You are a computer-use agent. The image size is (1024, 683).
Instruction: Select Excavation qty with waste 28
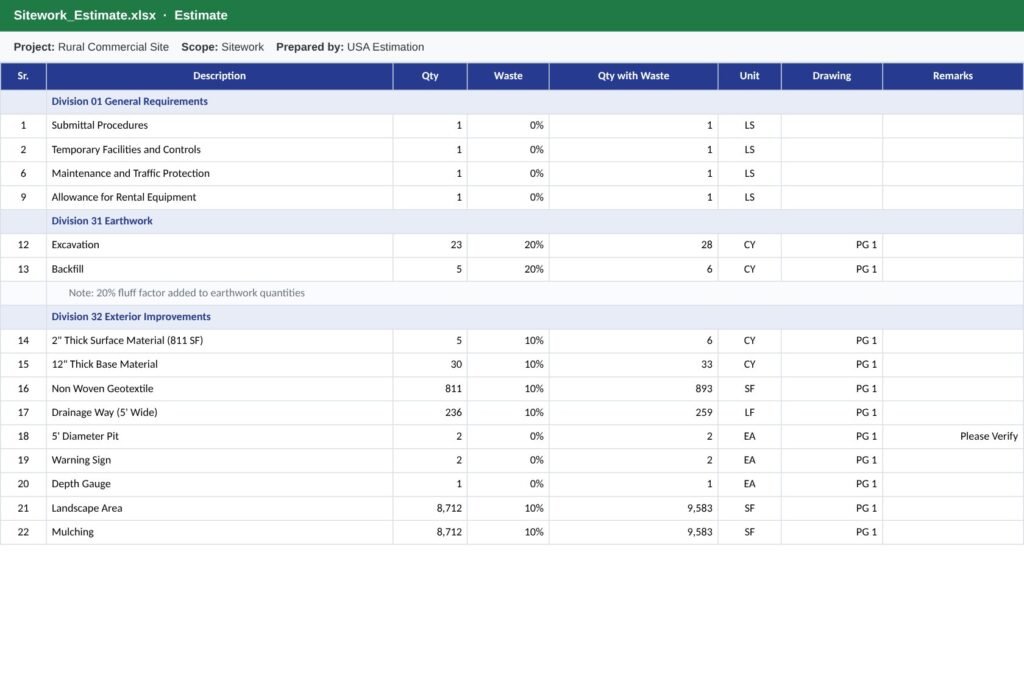click(633, 245)
